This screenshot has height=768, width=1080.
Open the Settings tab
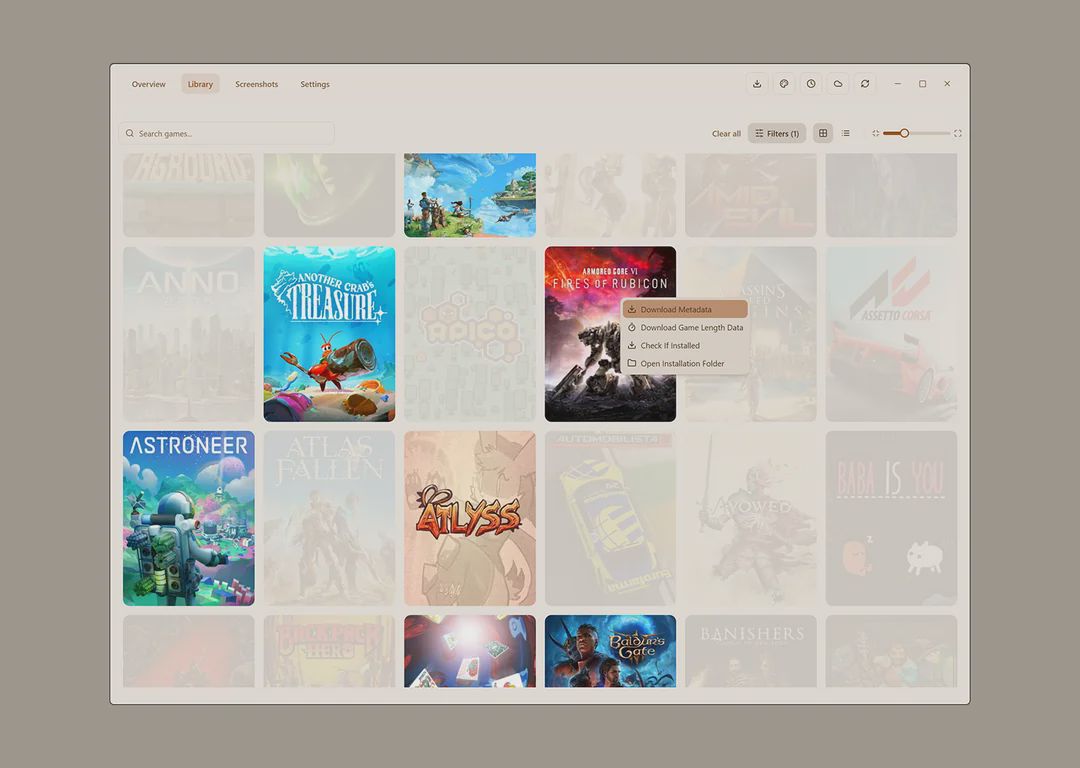315,84
